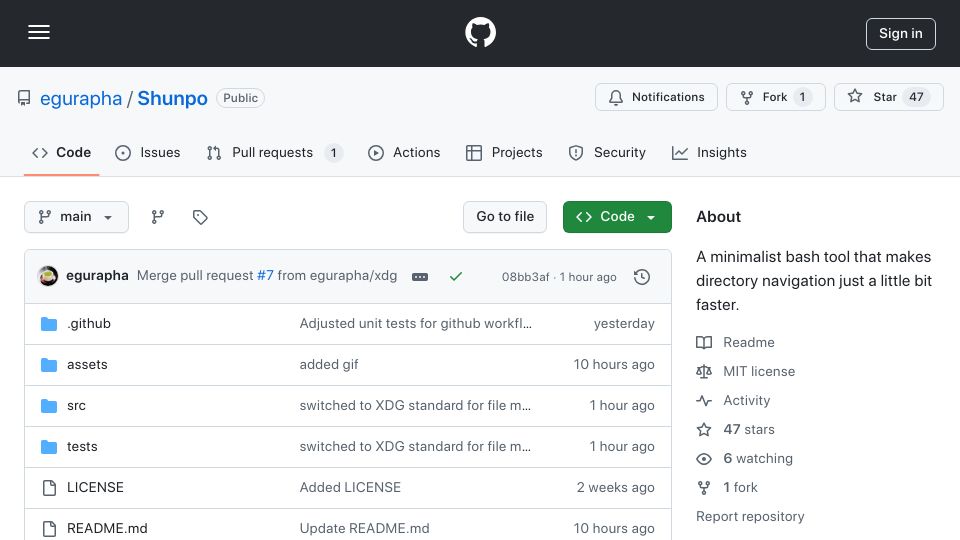Screen dimensions: 960x540
Task: Switch to the Code tab
Action: point(61,152)
